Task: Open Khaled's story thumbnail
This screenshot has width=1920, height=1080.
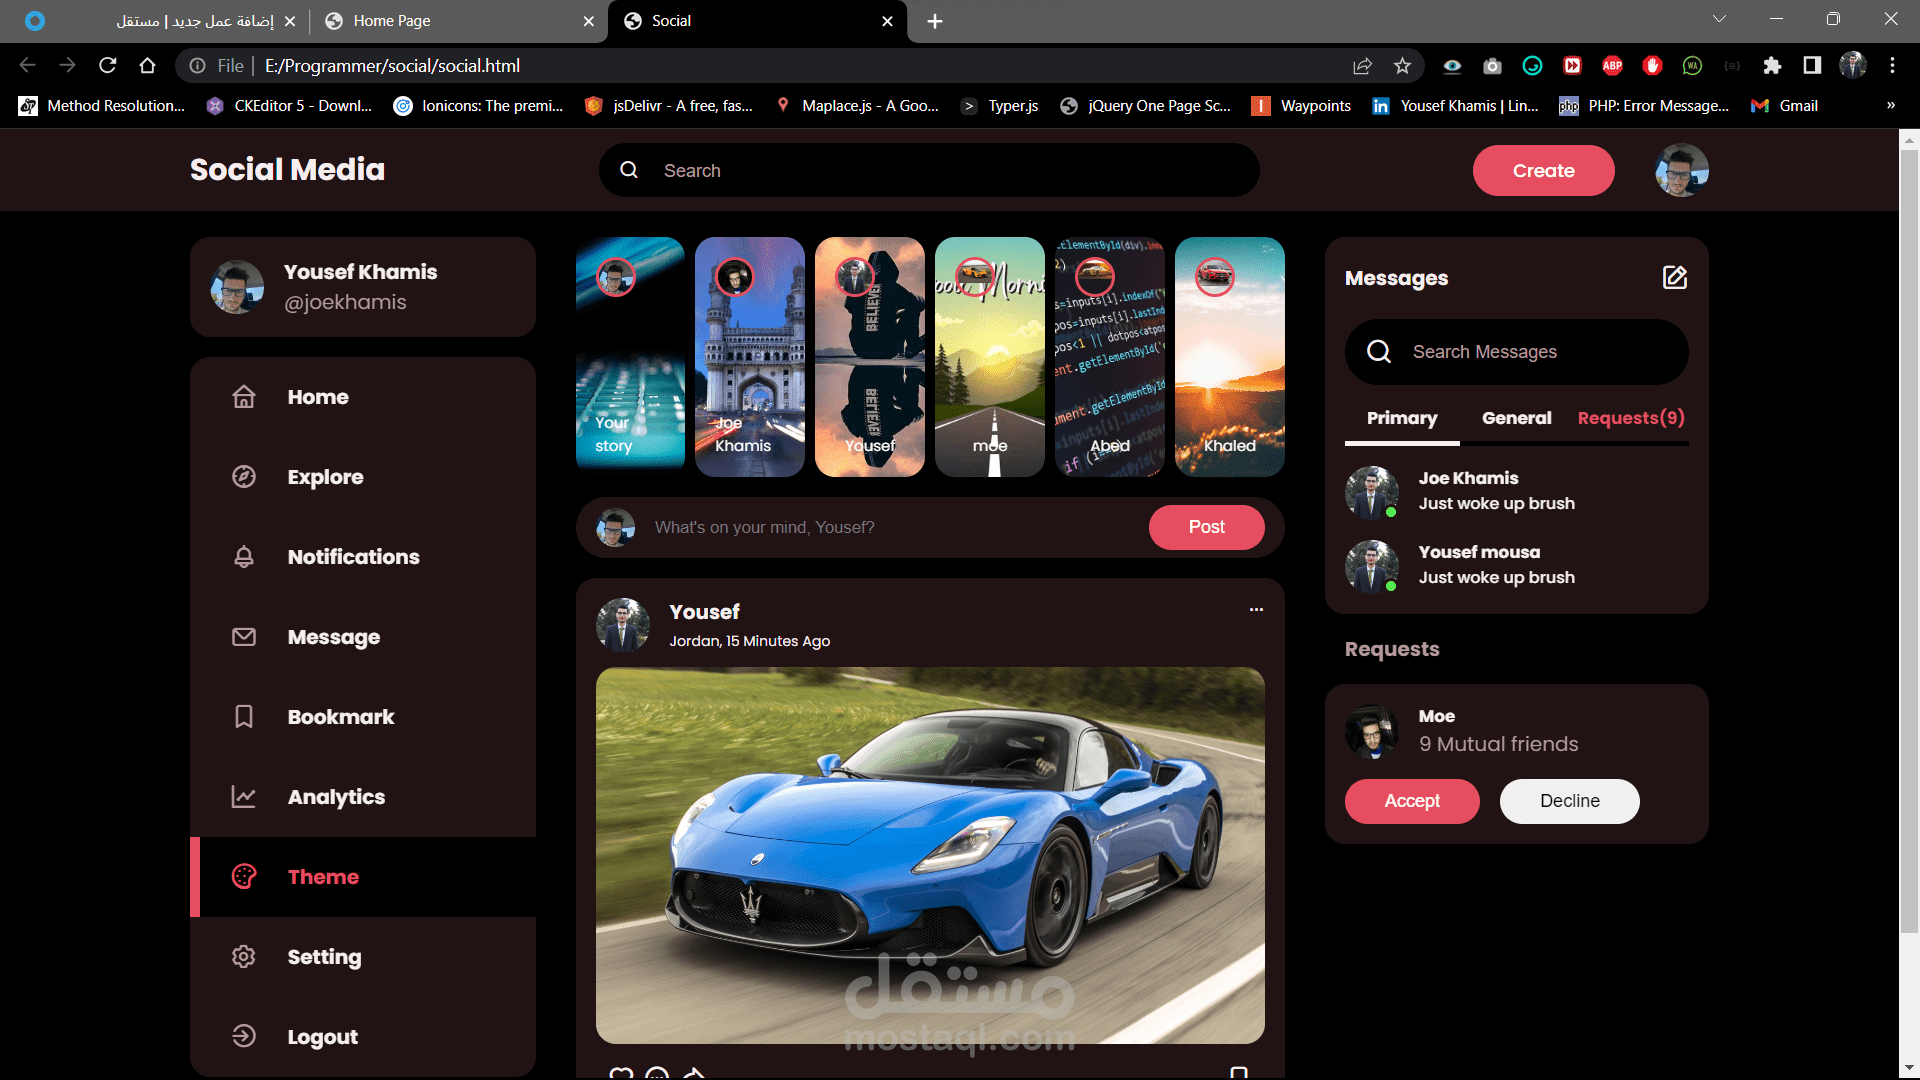Action: click(1229, 357)
